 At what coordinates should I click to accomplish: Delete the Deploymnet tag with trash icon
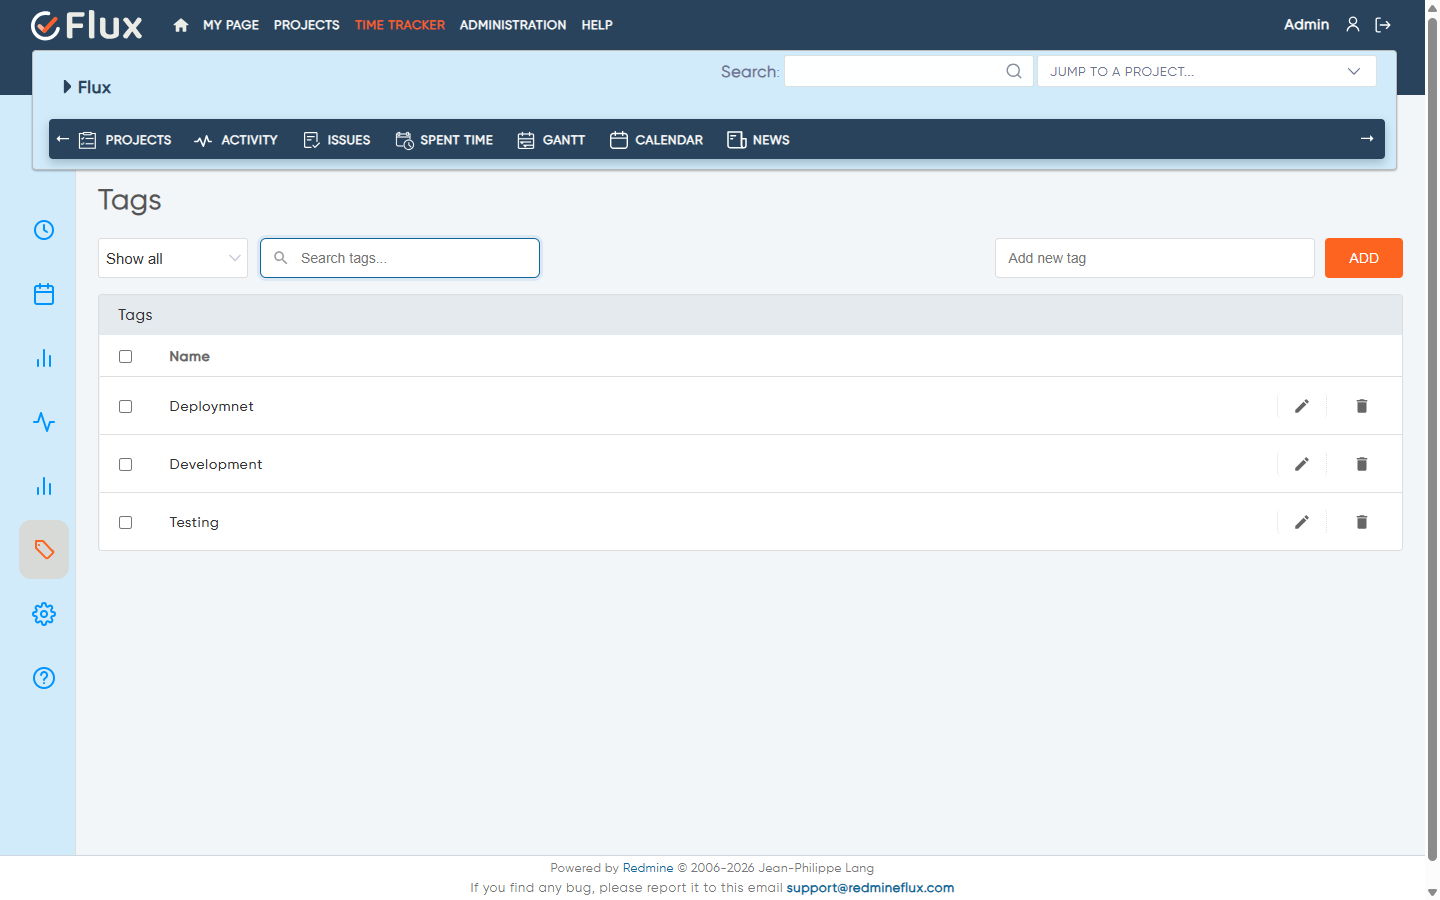(1362, 406)
